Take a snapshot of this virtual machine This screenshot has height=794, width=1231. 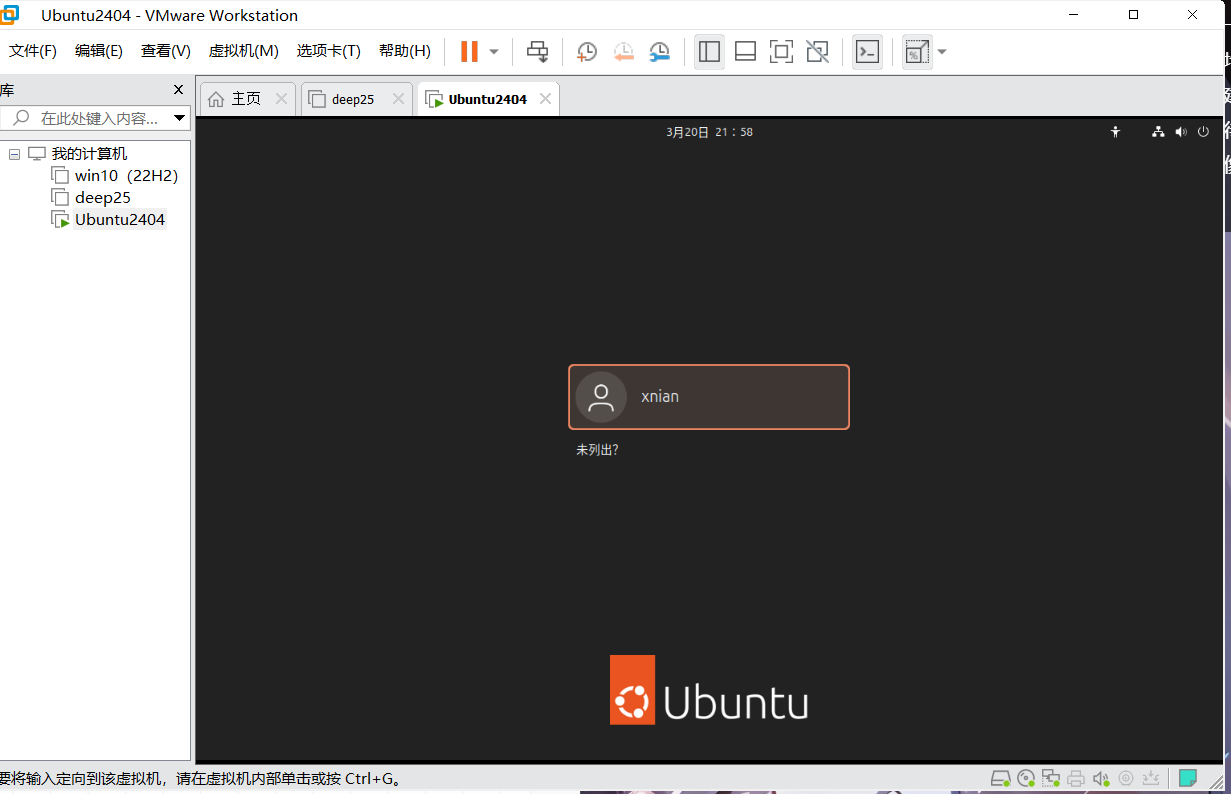point(587,51)
